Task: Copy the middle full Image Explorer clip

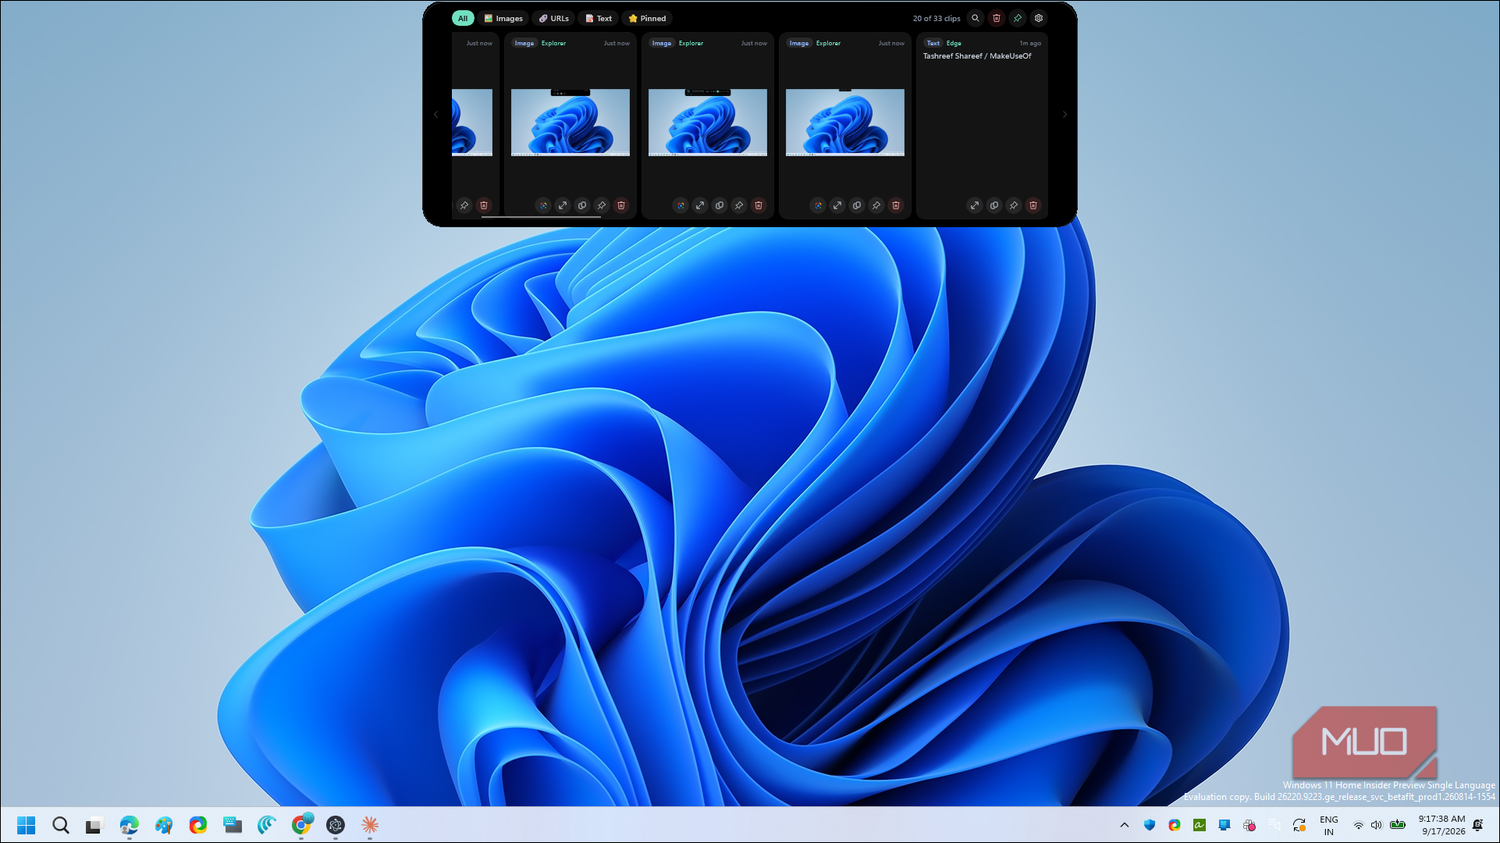Action: pos(719,205)
